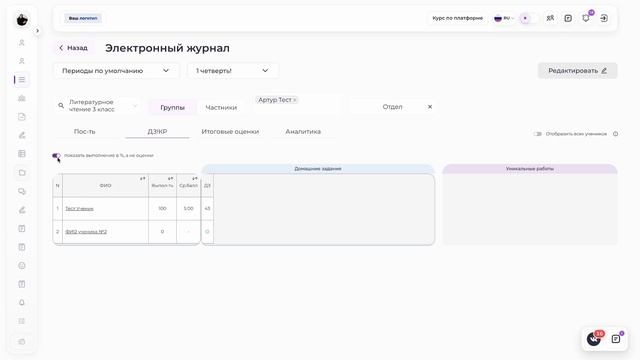
Task: Open chat widget with red badge 10
Action: pos(594,338)
